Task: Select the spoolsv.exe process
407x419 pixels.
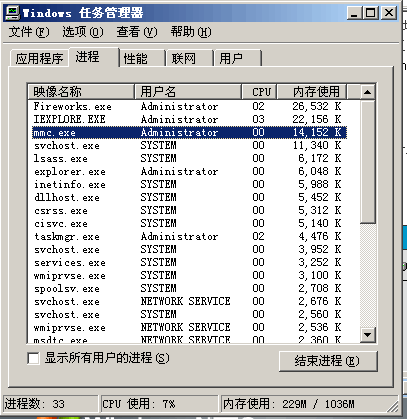Action: tap(189, 288)
